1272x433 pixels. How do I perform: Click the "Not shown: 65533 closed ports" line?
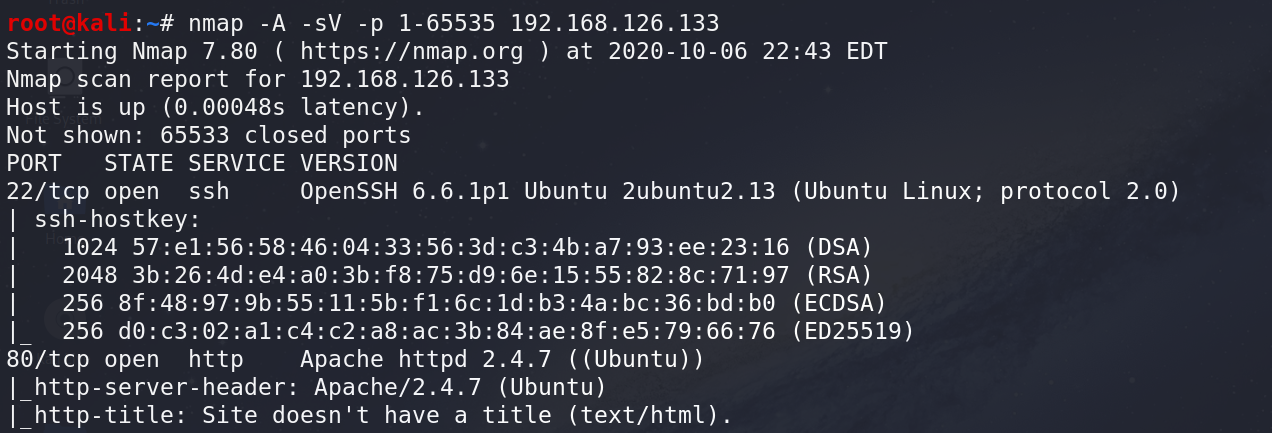click(208, 134)
